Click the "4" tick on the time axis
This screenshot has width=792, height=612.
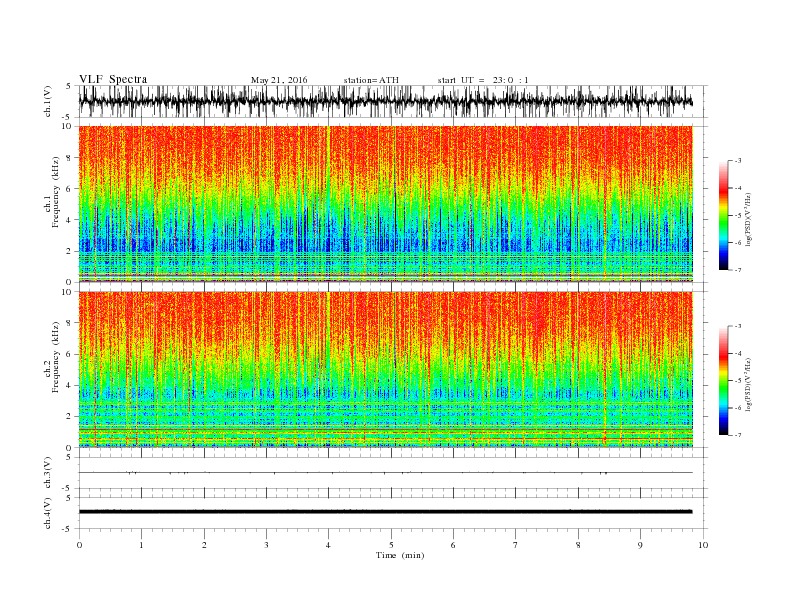point(328,545)
